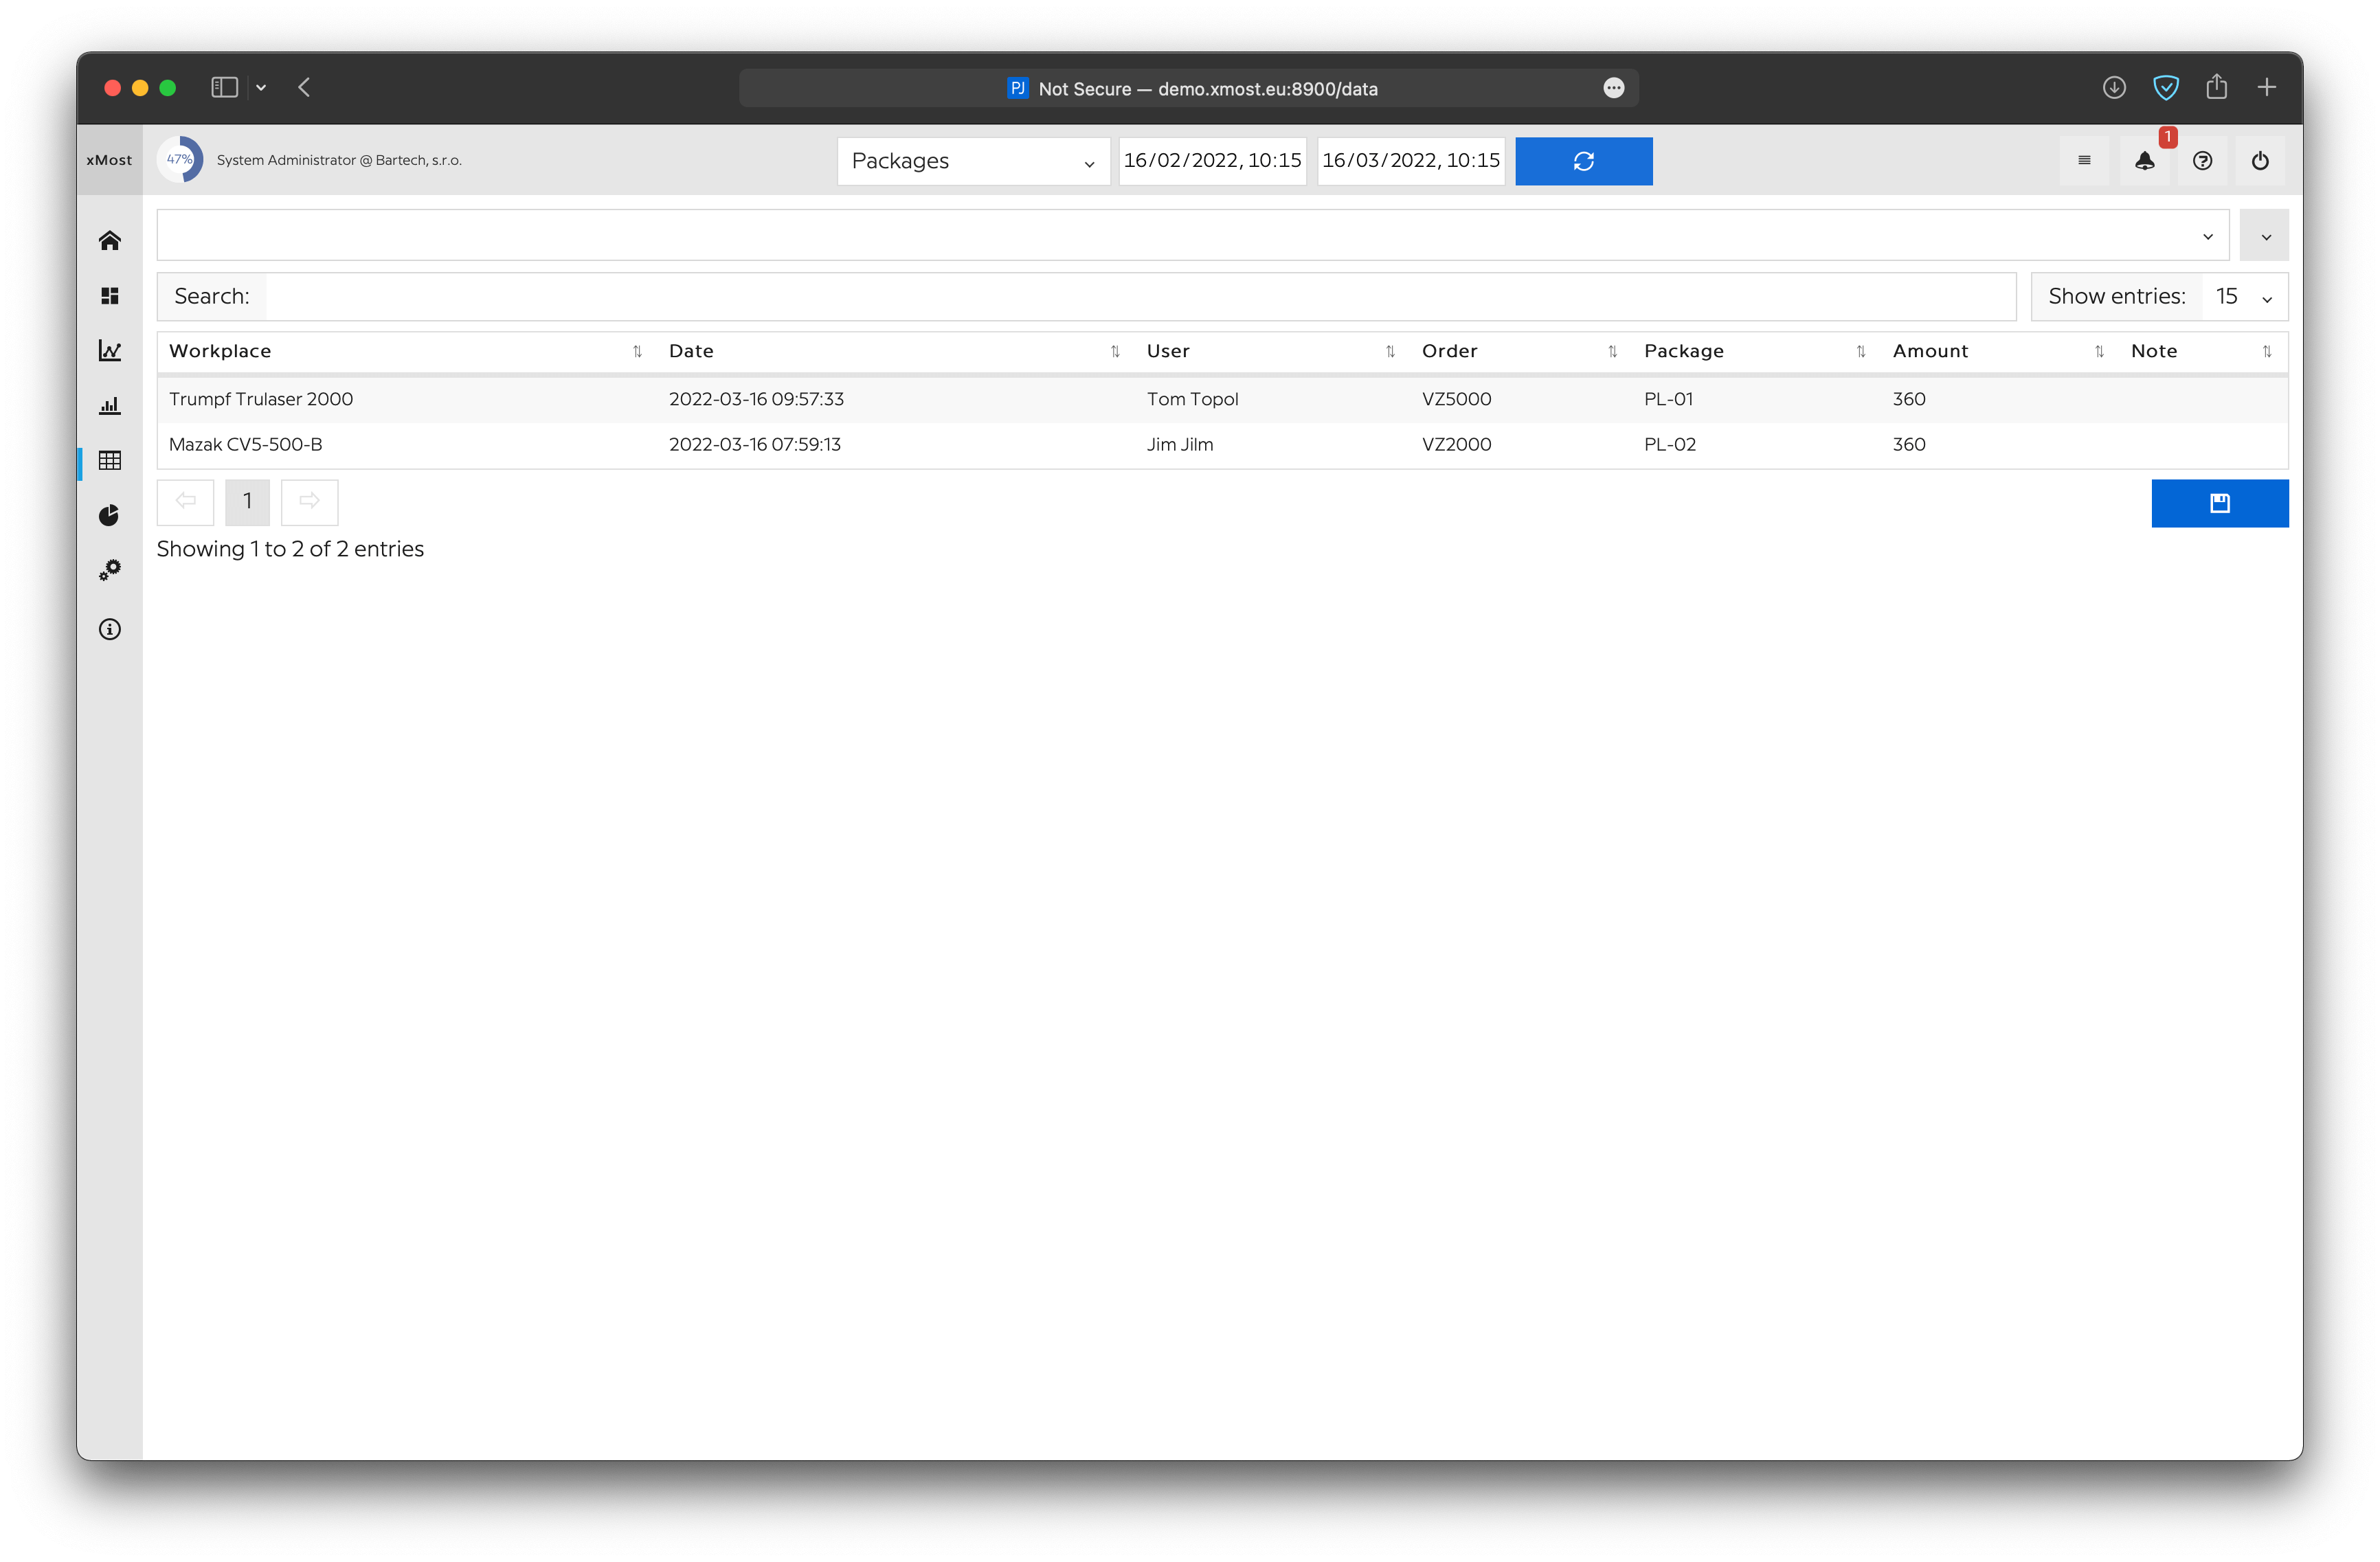Open the pie chart report in sidebar
2380x1562 pixels.
point(110,515)
